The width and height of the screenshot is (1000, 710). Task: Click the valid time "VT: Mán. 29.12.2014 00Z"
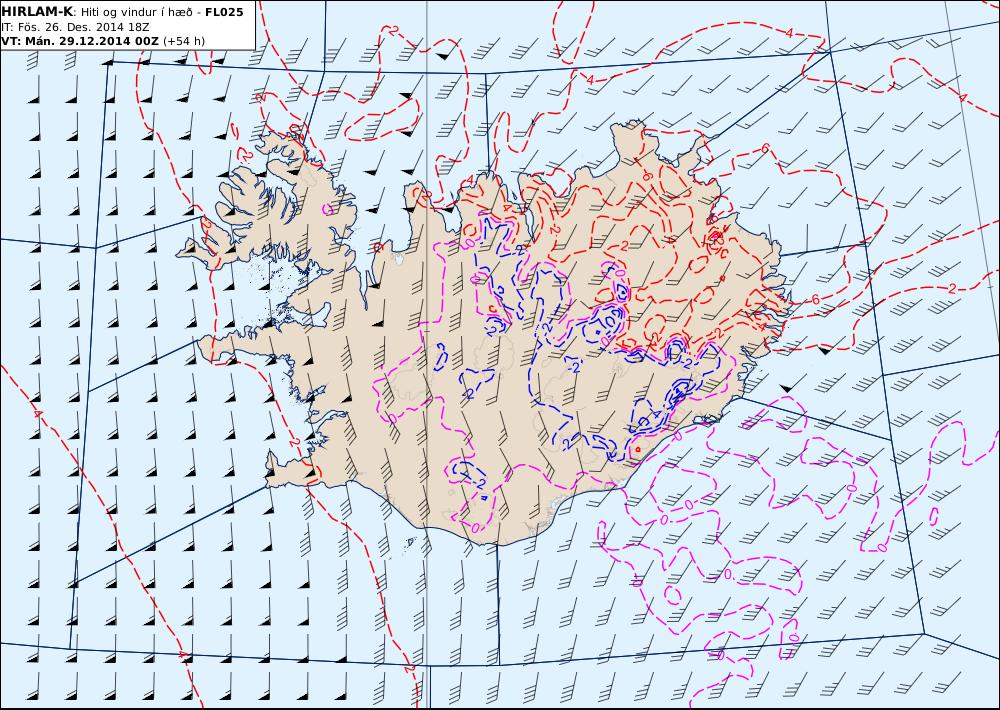(80, 41)
